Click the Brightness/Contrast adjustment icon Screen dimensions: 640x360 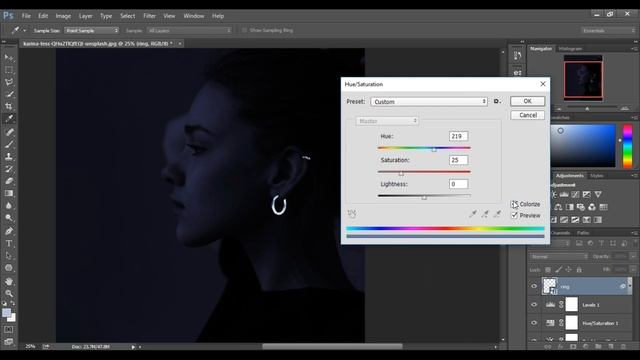pyautogui.click(x=554, y=195)
